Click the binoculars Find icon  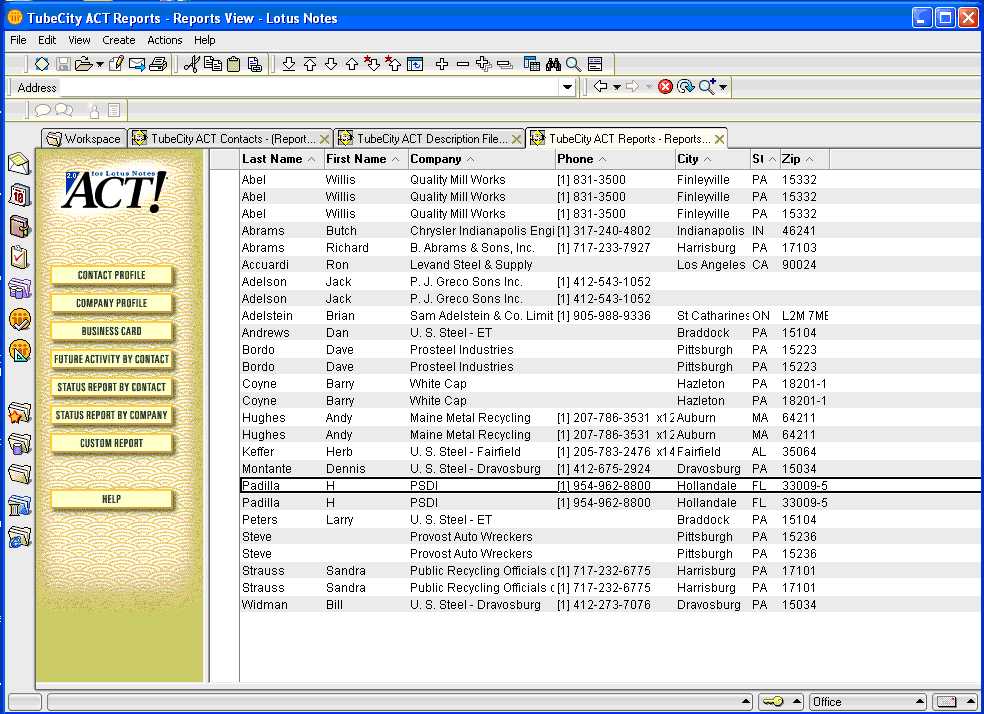pyautogui.click(x=553, y=64)
